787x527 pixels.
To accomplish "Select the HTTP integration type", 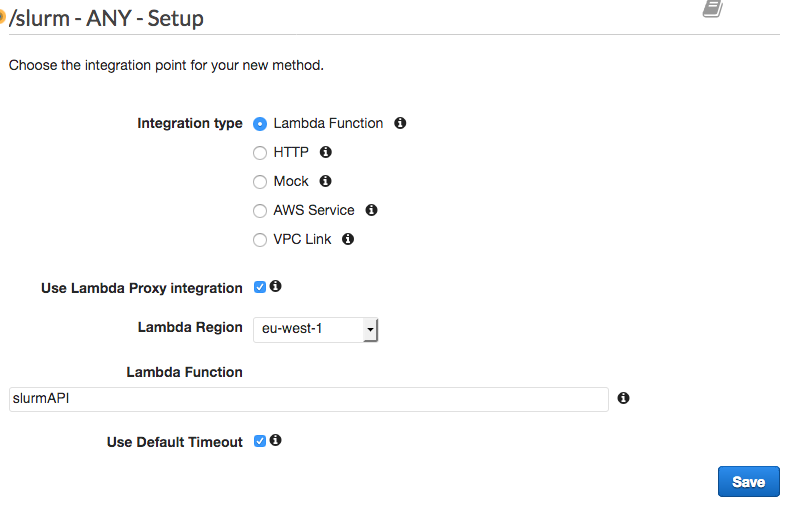I will pyautogui.click(x=260, y=153).
